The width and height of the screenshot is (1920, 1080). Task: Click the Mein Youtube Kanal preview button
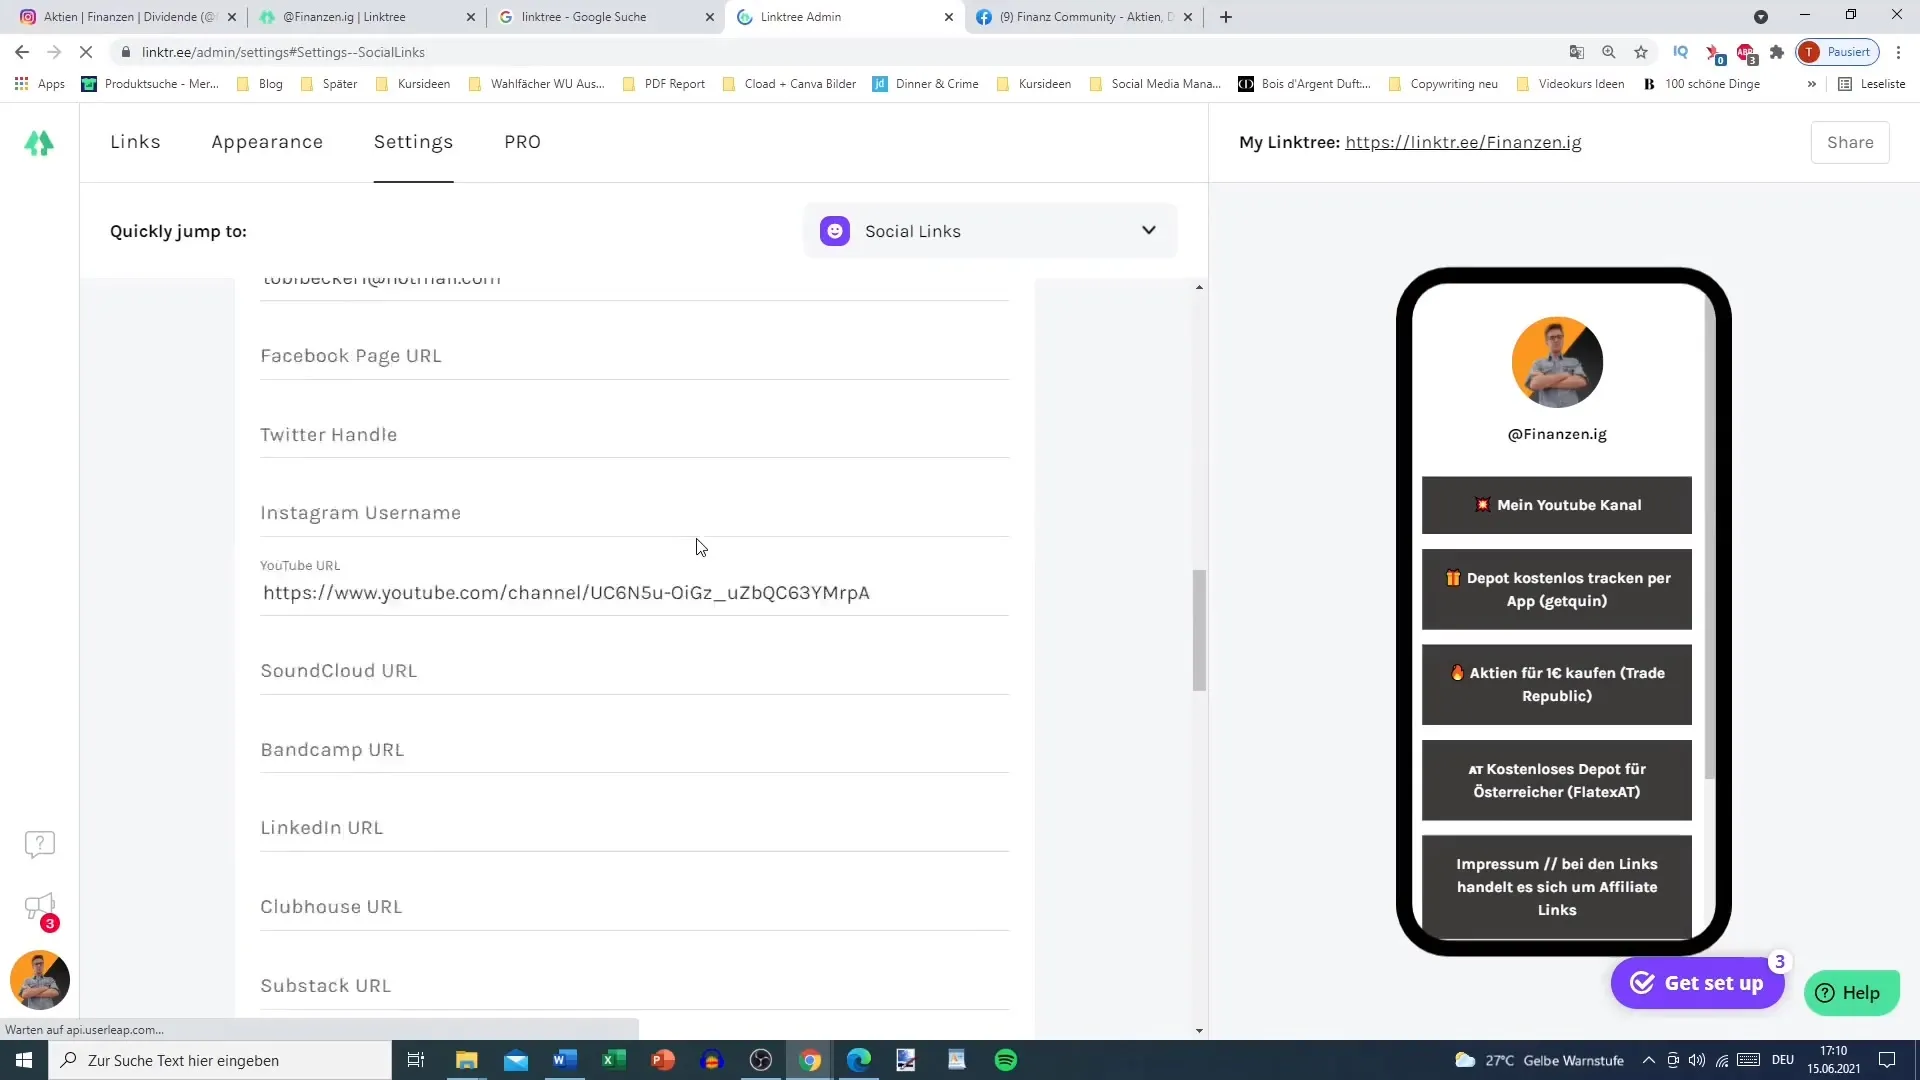coord(1557,505)
